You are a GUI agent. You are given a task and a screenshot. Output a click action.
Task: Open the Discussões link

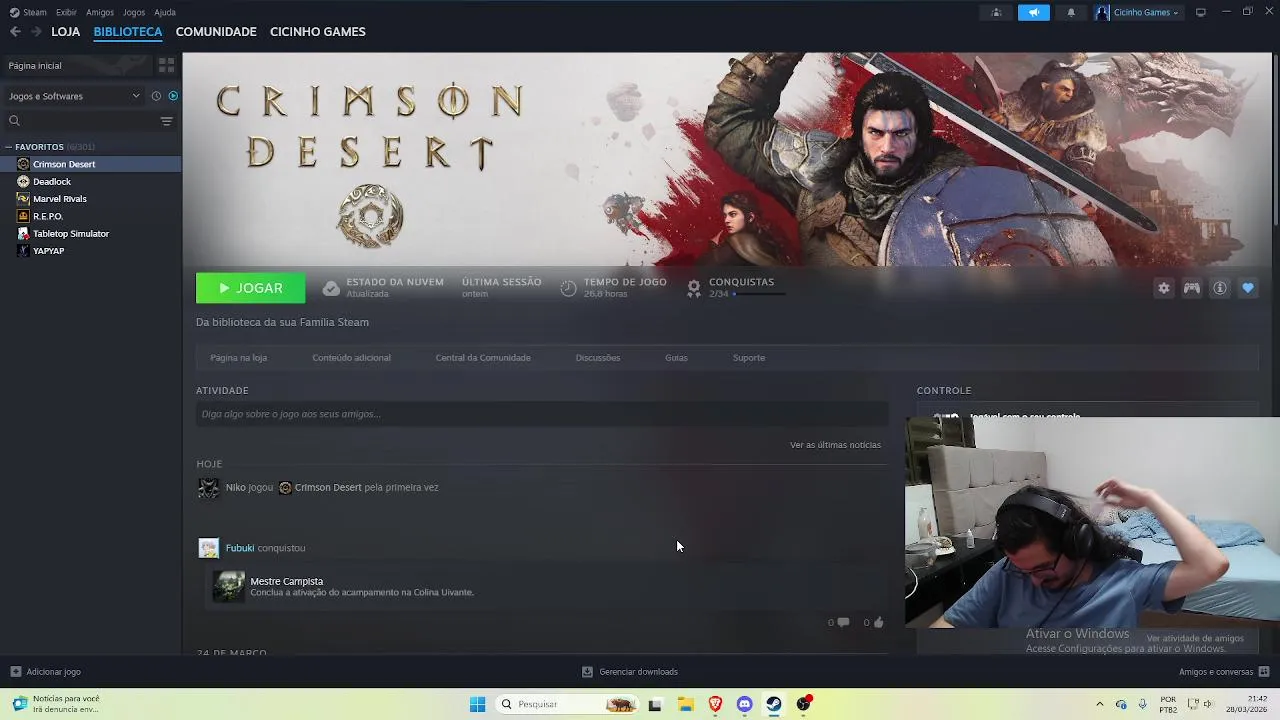pos(598,358)
